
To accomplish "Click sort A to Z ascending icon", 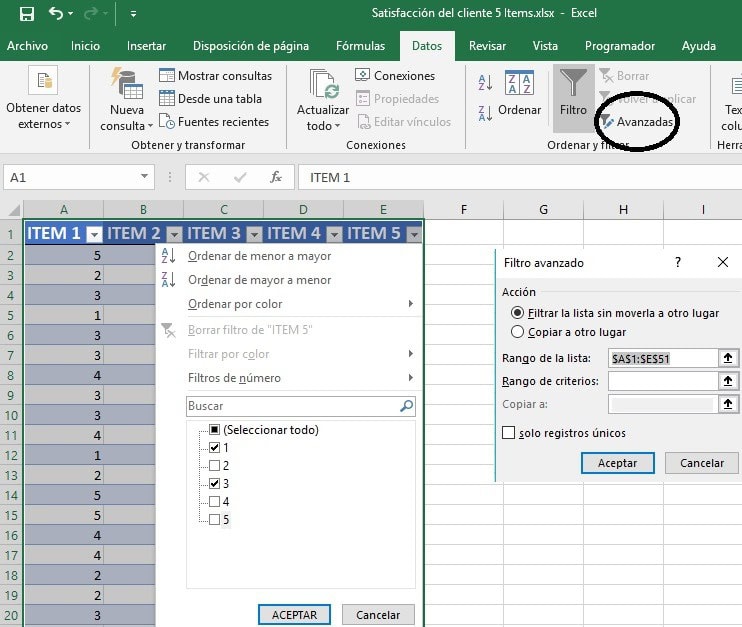I will (485, 84).
